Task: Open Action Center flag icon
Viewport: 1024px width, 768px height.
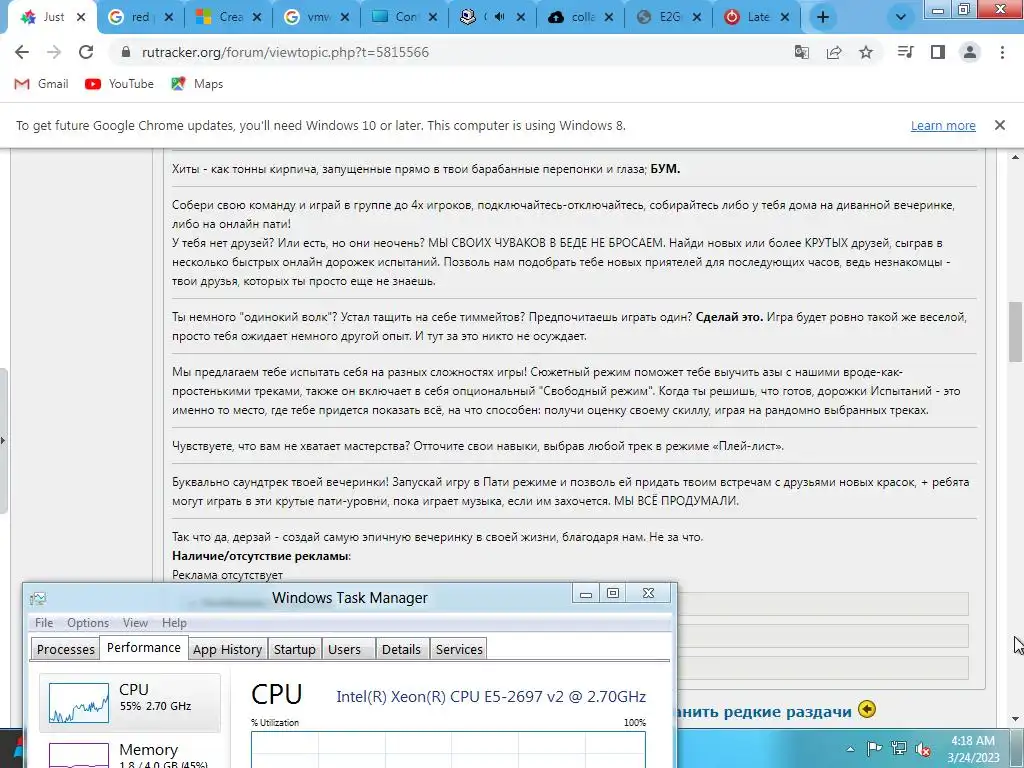Action: pyautogui.click(x=874, y=748)
